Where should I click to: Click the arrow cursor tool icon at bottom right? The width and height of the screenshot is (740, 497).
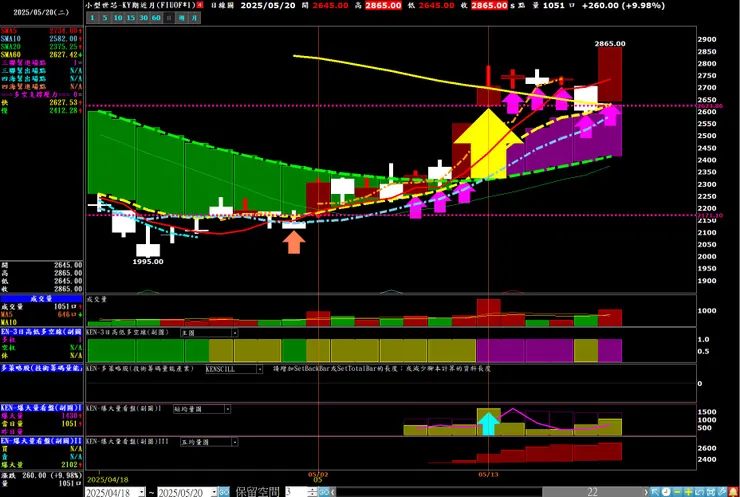click(655, 492)
